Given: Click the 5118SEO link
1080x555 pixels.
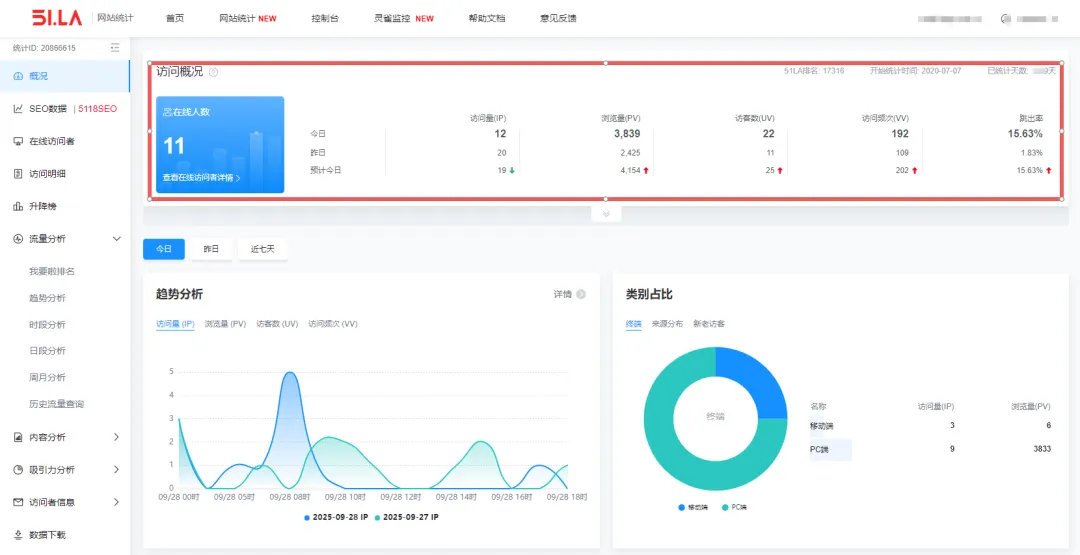Looking at the screenshot, I should pyautogui.click(x=97, y=109).
